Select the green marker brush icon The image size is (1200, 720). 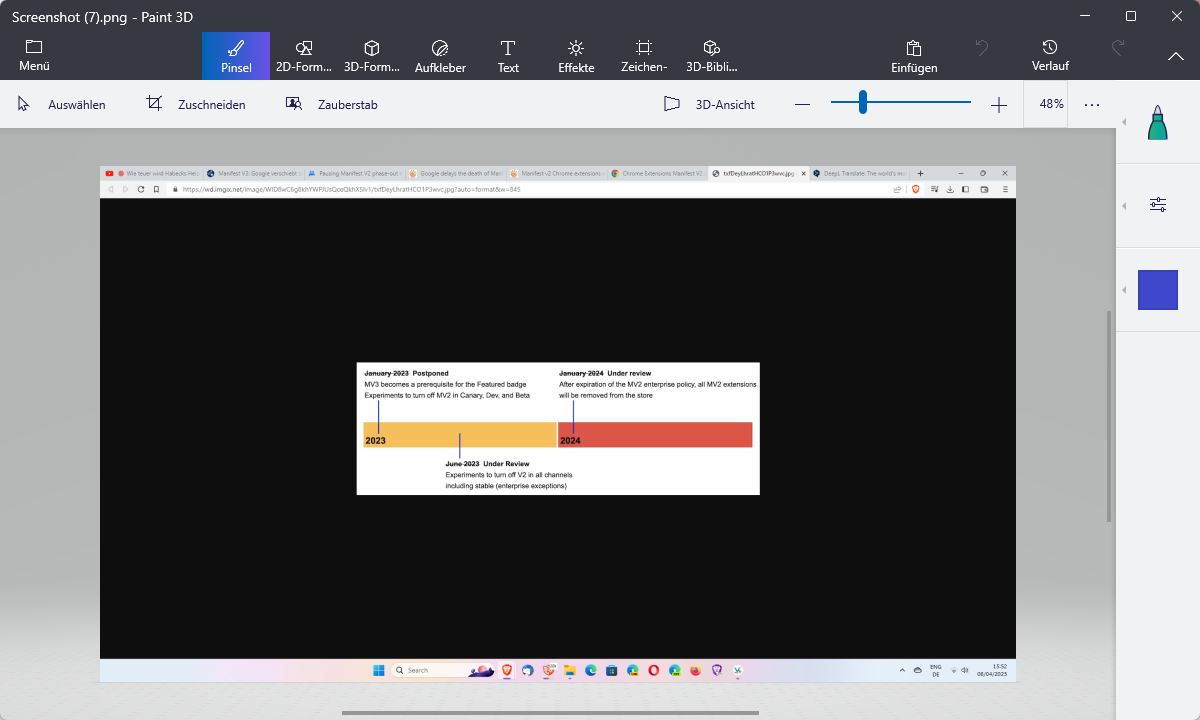tap(1158, 122)
